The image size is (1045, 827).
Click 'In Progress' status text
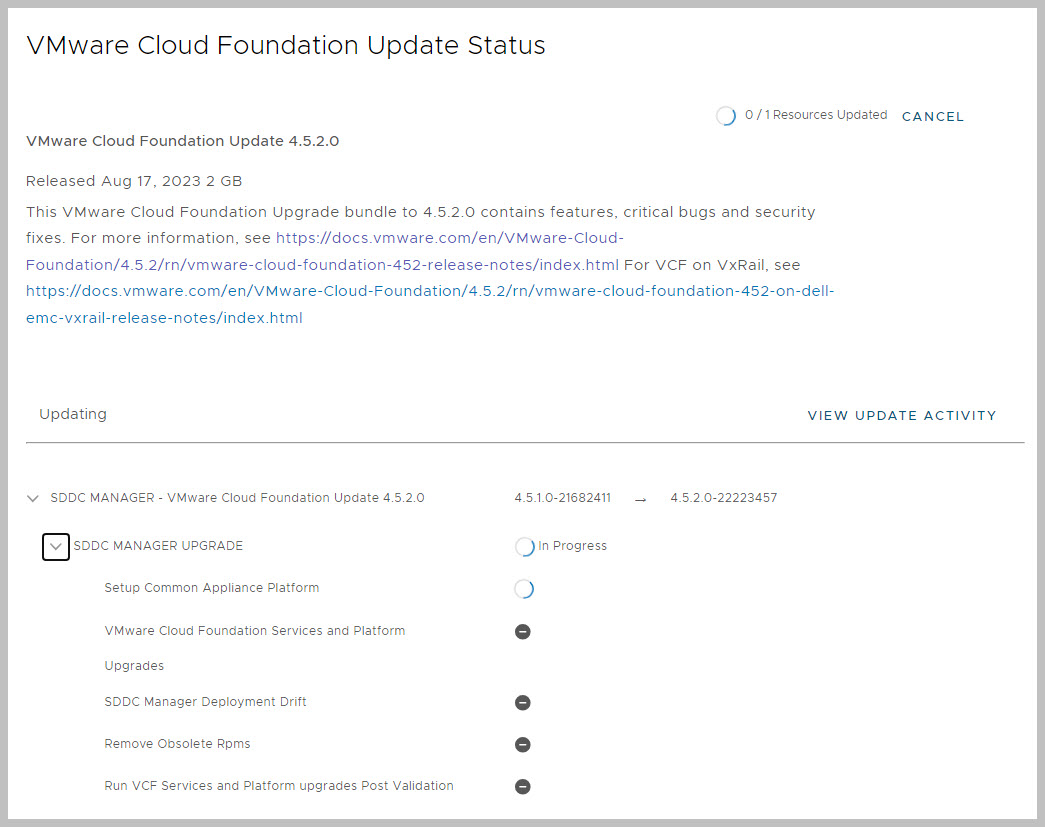click(x=572, y=546)
